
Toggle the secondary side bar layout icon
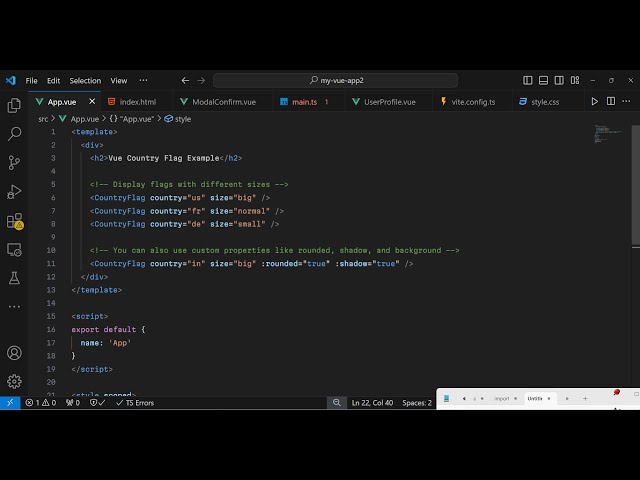click(559, 80)
